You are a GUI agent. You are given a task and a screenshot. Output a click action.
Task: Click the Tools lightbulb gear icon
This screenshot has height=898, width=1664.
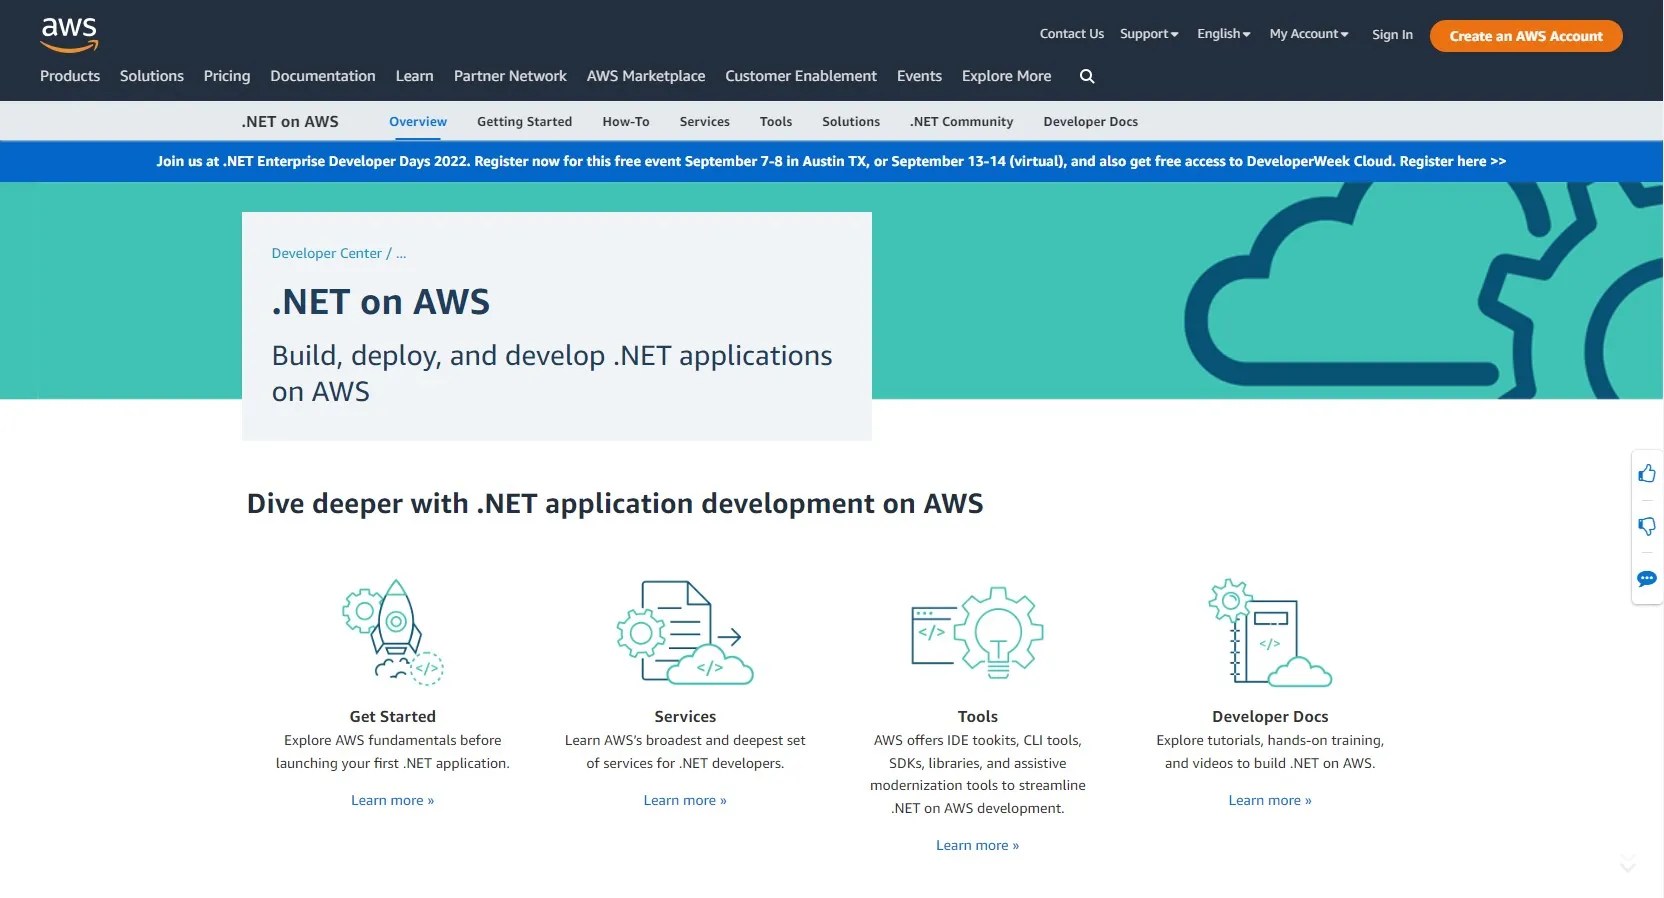(978, 633)
